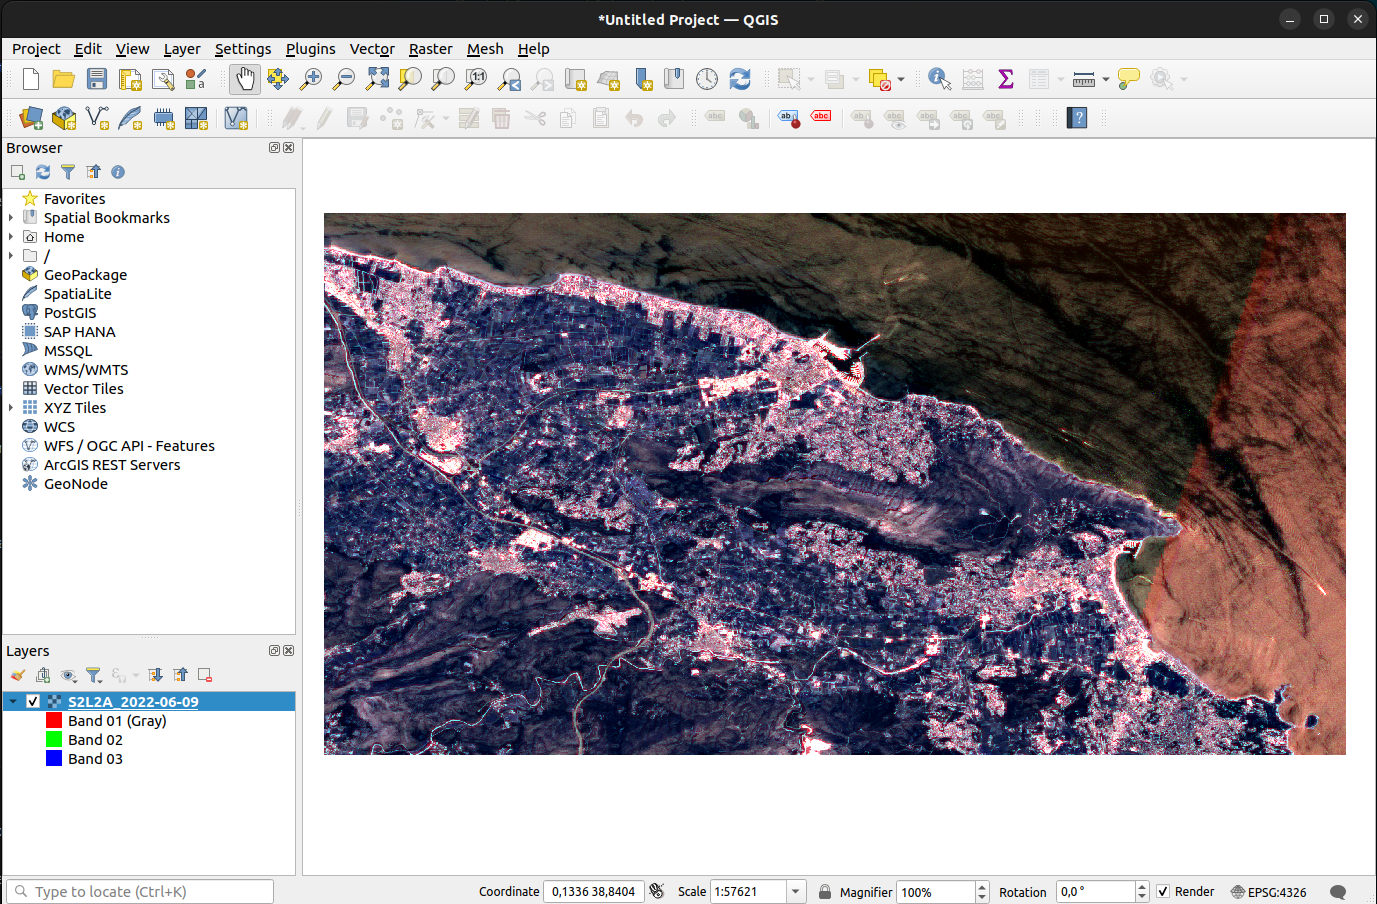Open the Temporal Controller clock panel
The image size is (1377, 904).
click(x=707, y=79)
